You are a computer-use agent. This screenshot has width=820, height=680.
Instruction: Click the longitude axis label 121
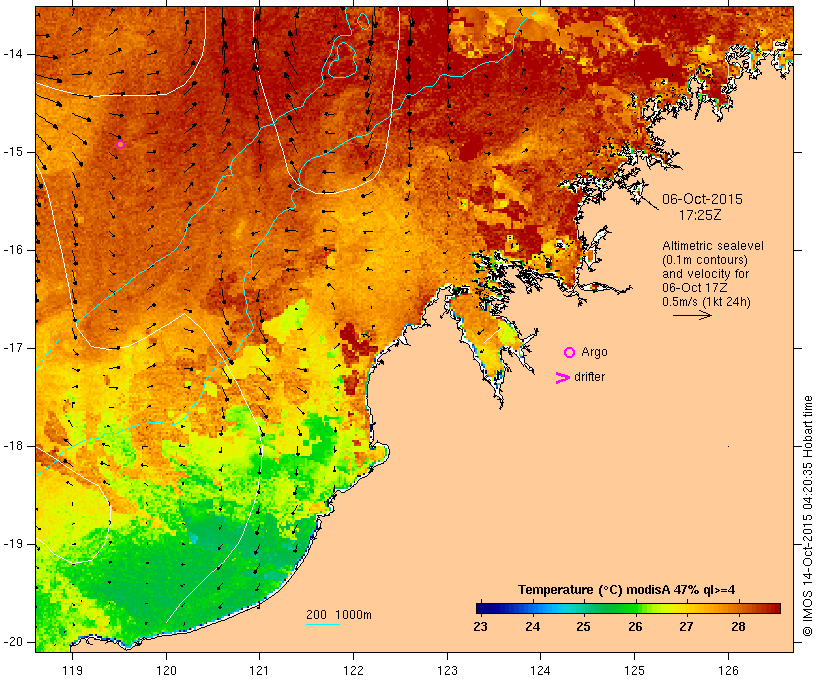click(259, 670)
